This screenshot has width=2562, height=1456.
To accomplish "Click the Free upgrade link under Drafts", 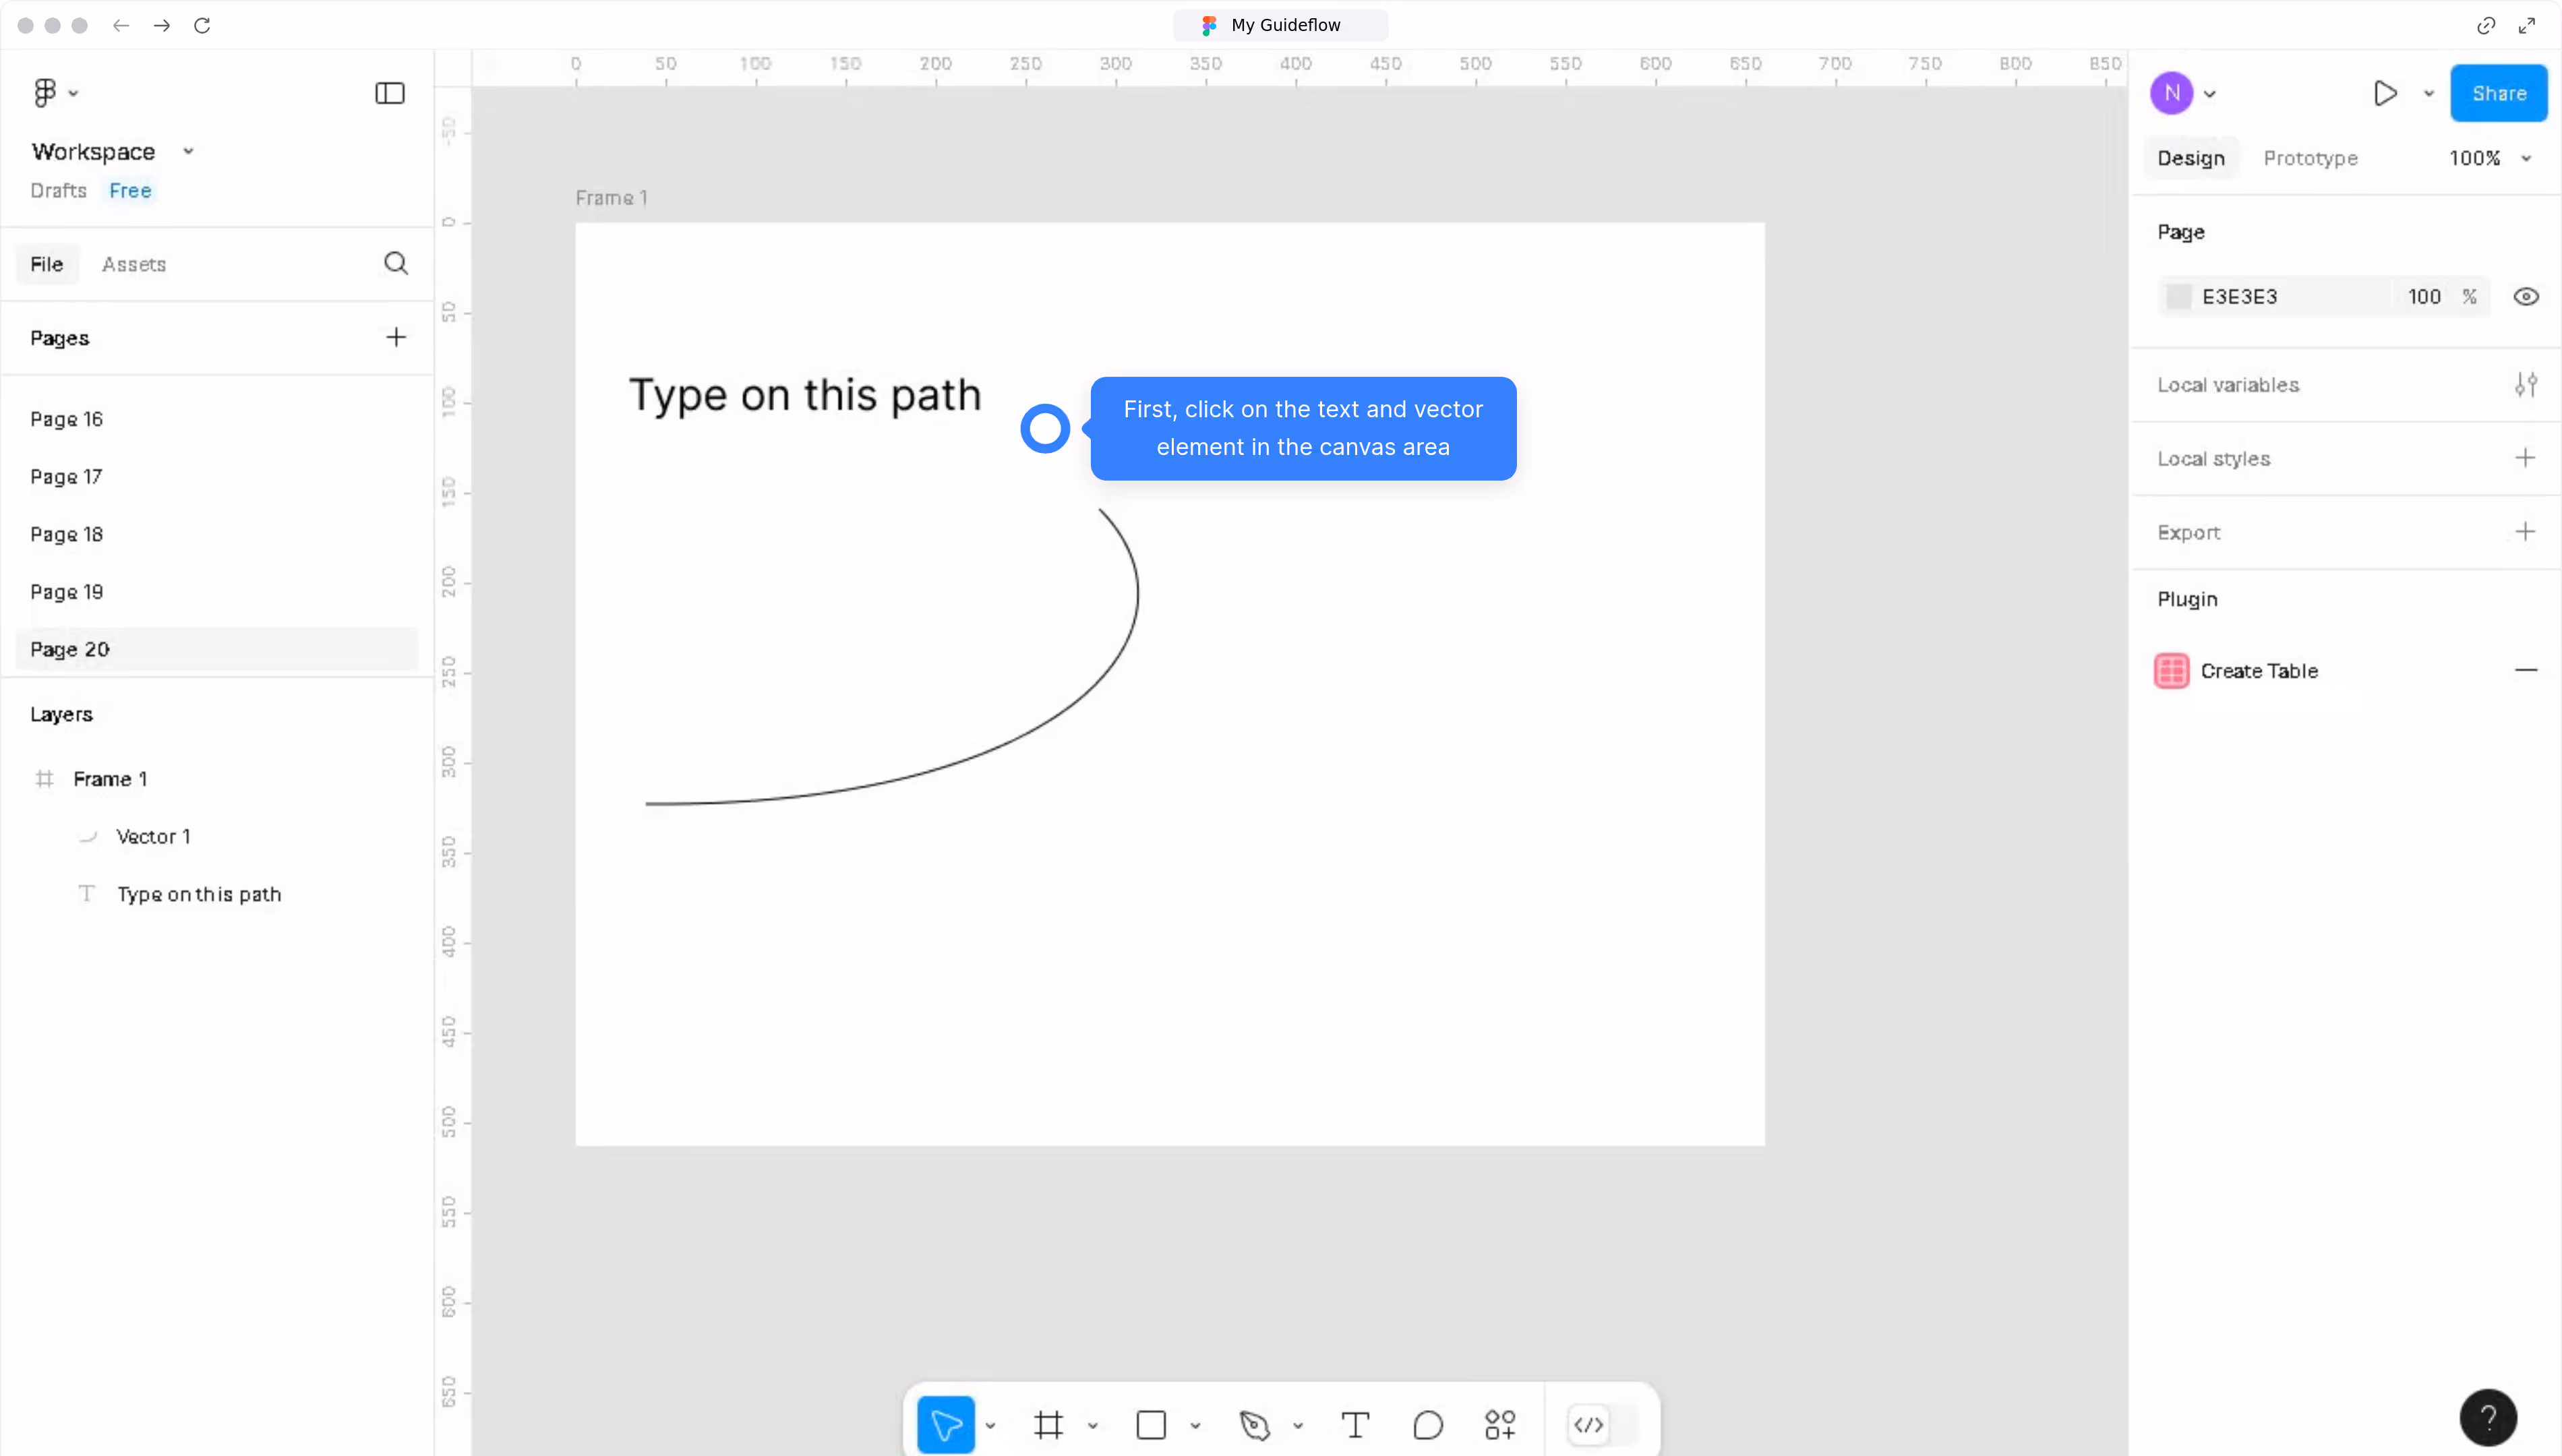I will pos(130,190).
